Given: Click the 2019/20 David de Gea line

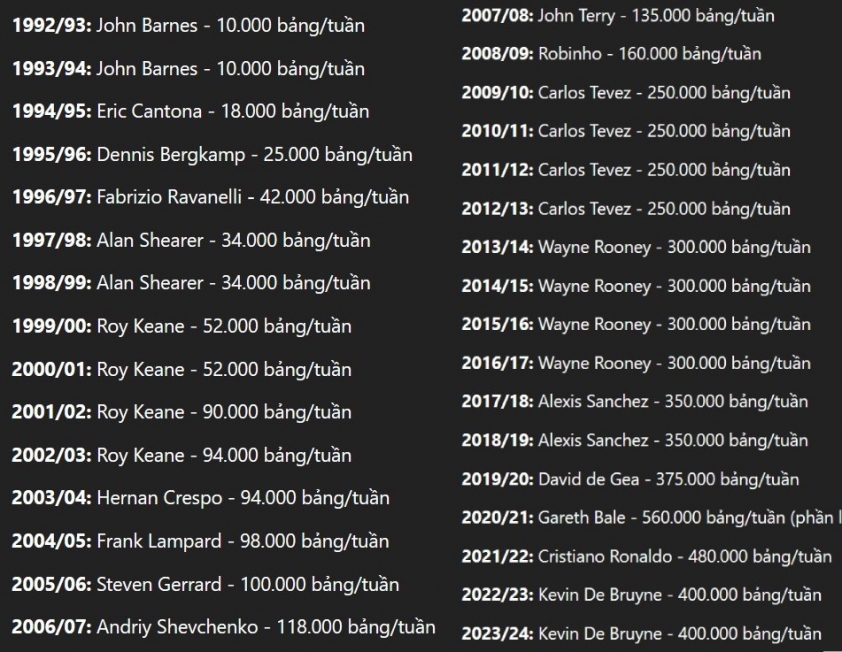Looking at the screenshot, I should [x=630, y=479].
